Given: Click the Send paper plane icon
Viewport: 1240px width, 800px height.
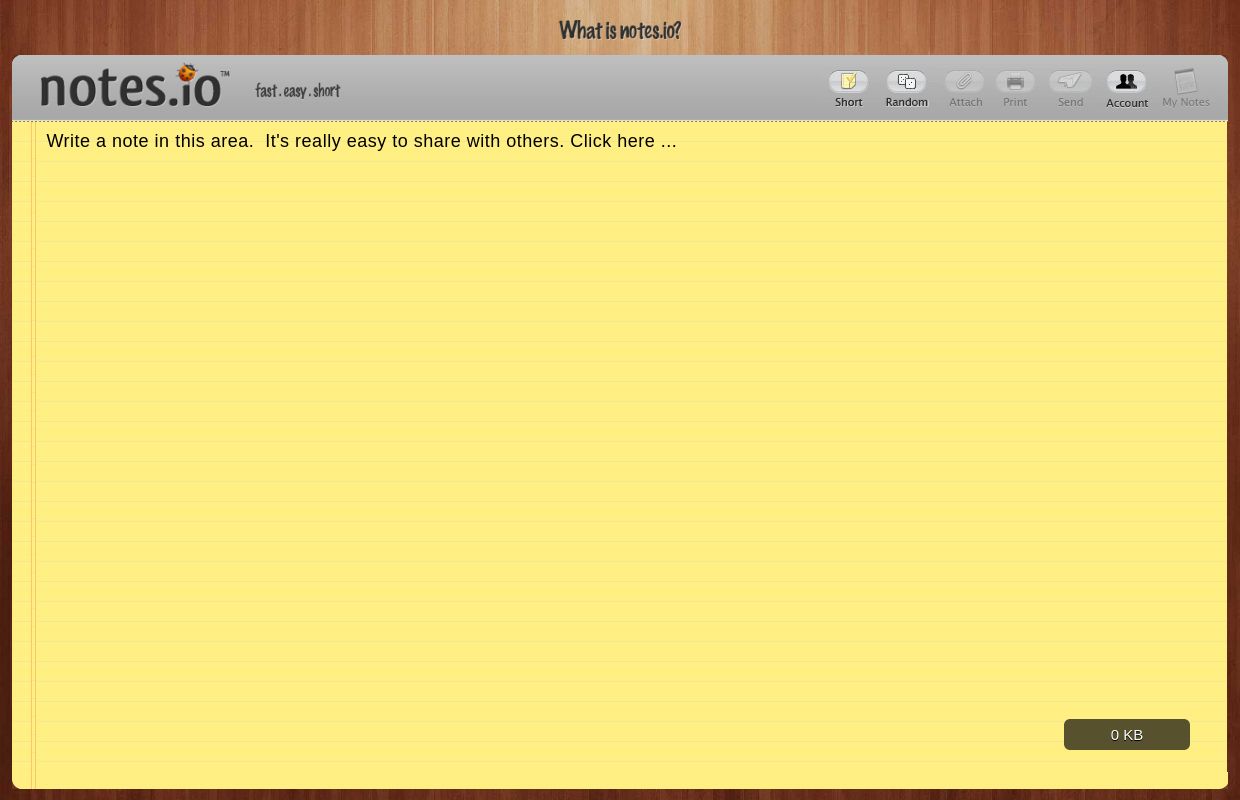Looking at the screenshot, I should pyautogui.click(x=1070, y=82).
